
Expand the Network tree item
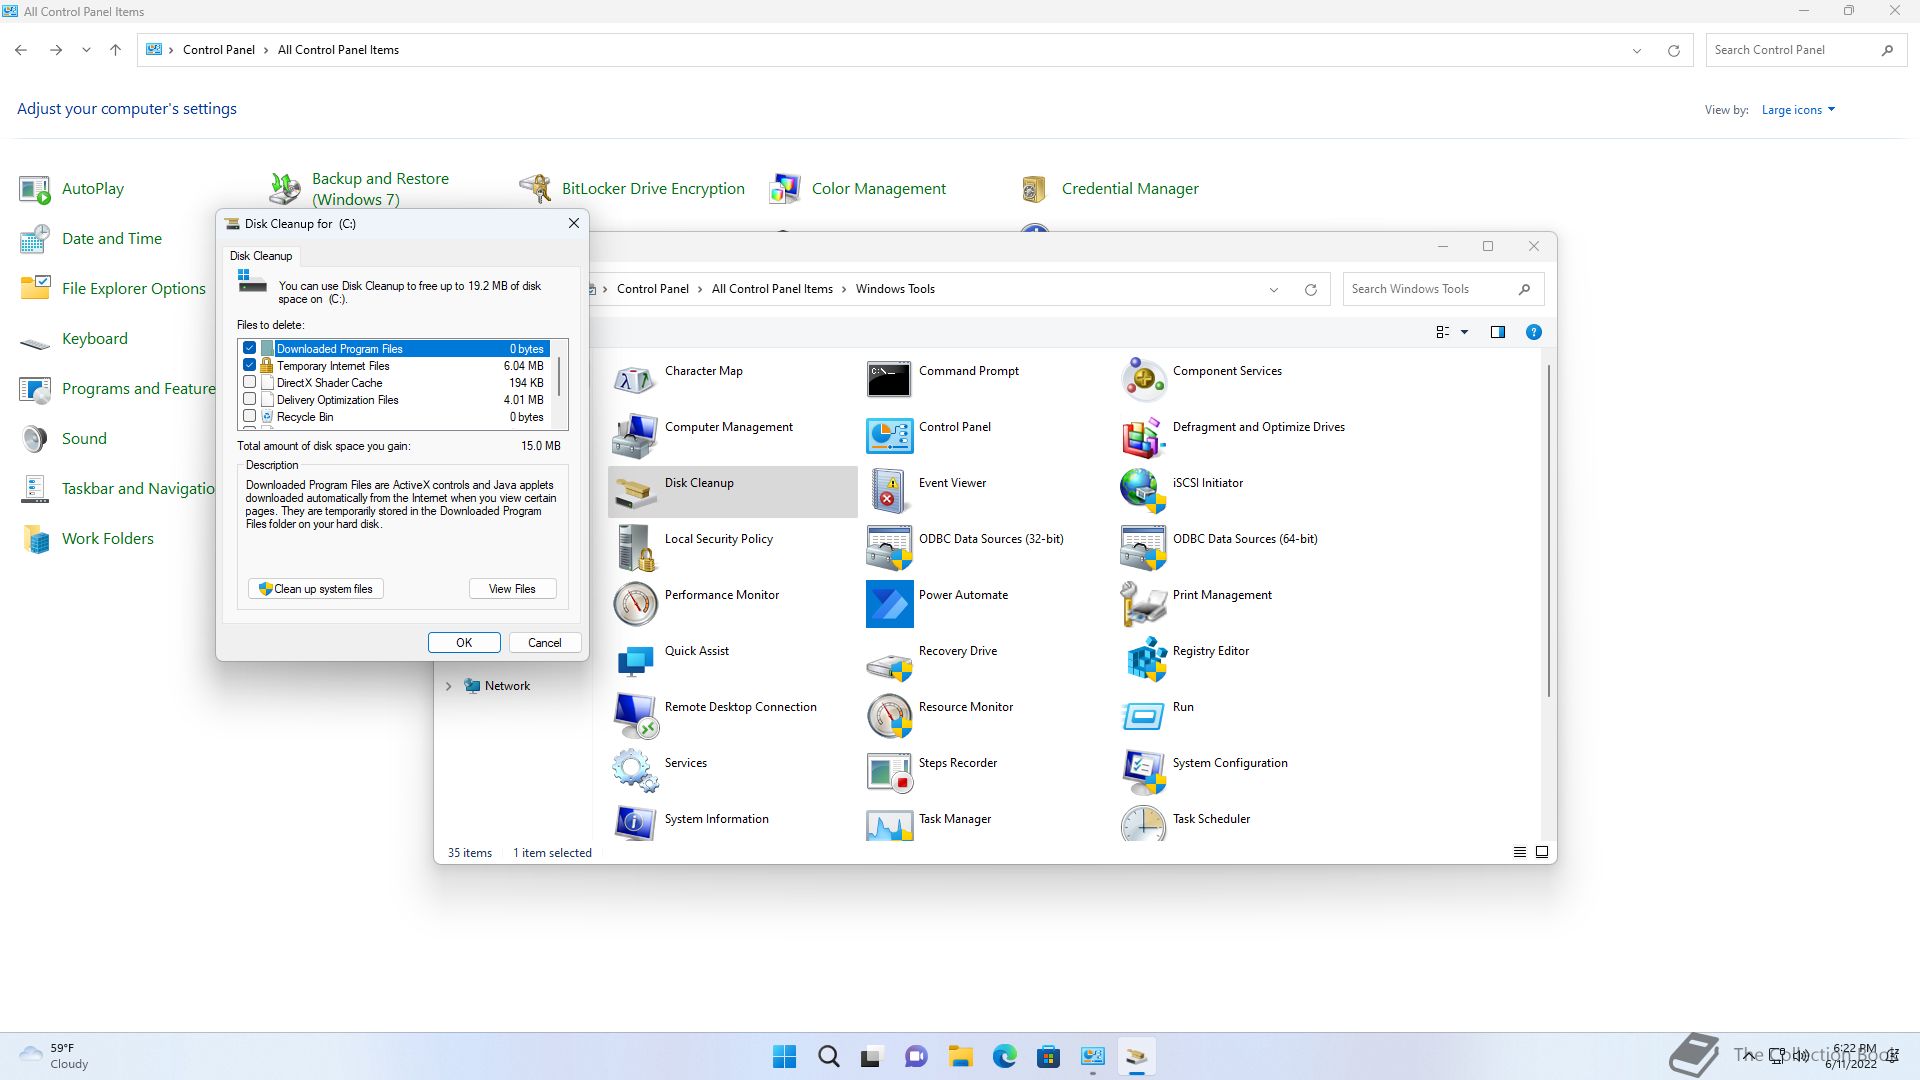pos(449,686)
